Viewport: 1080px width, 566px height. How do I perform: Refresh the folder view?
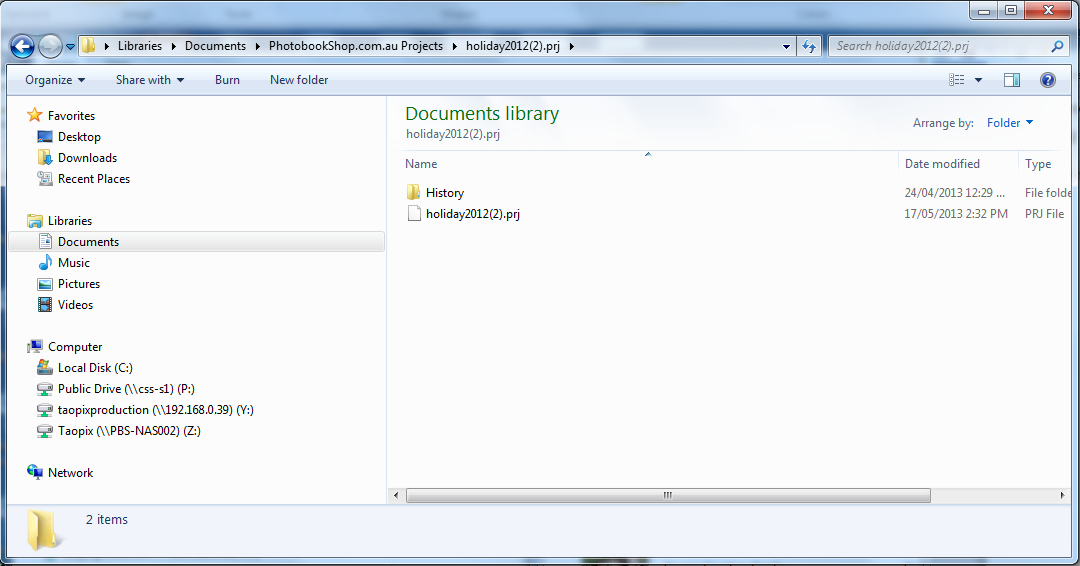click(x=809, y=47)
